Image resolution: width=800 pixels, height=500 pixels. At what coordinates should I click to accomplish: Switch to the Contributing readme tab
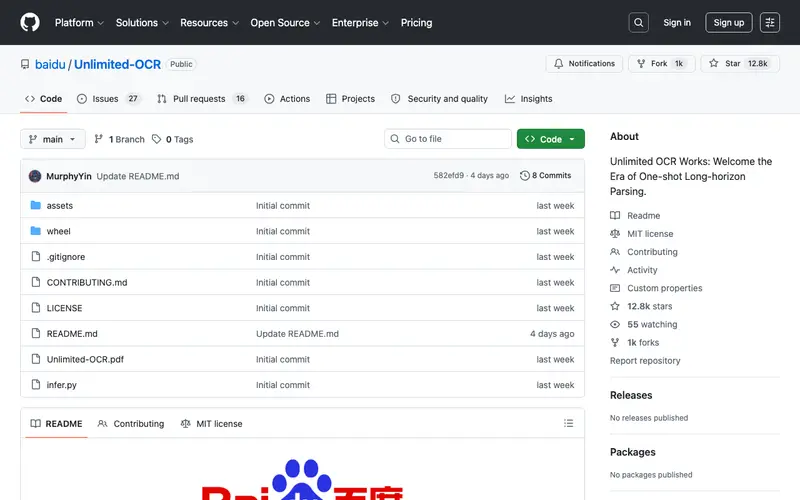(x=131, y=423)
